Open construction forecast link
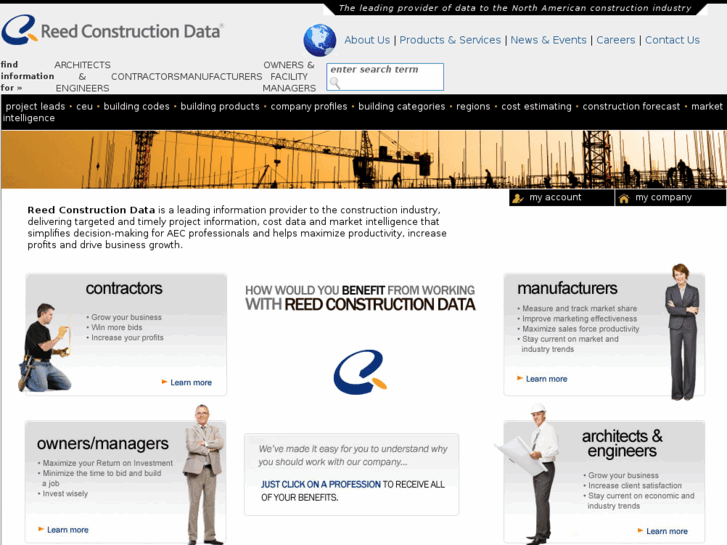This screenshot has width=727, height=545. coord(631,106)
